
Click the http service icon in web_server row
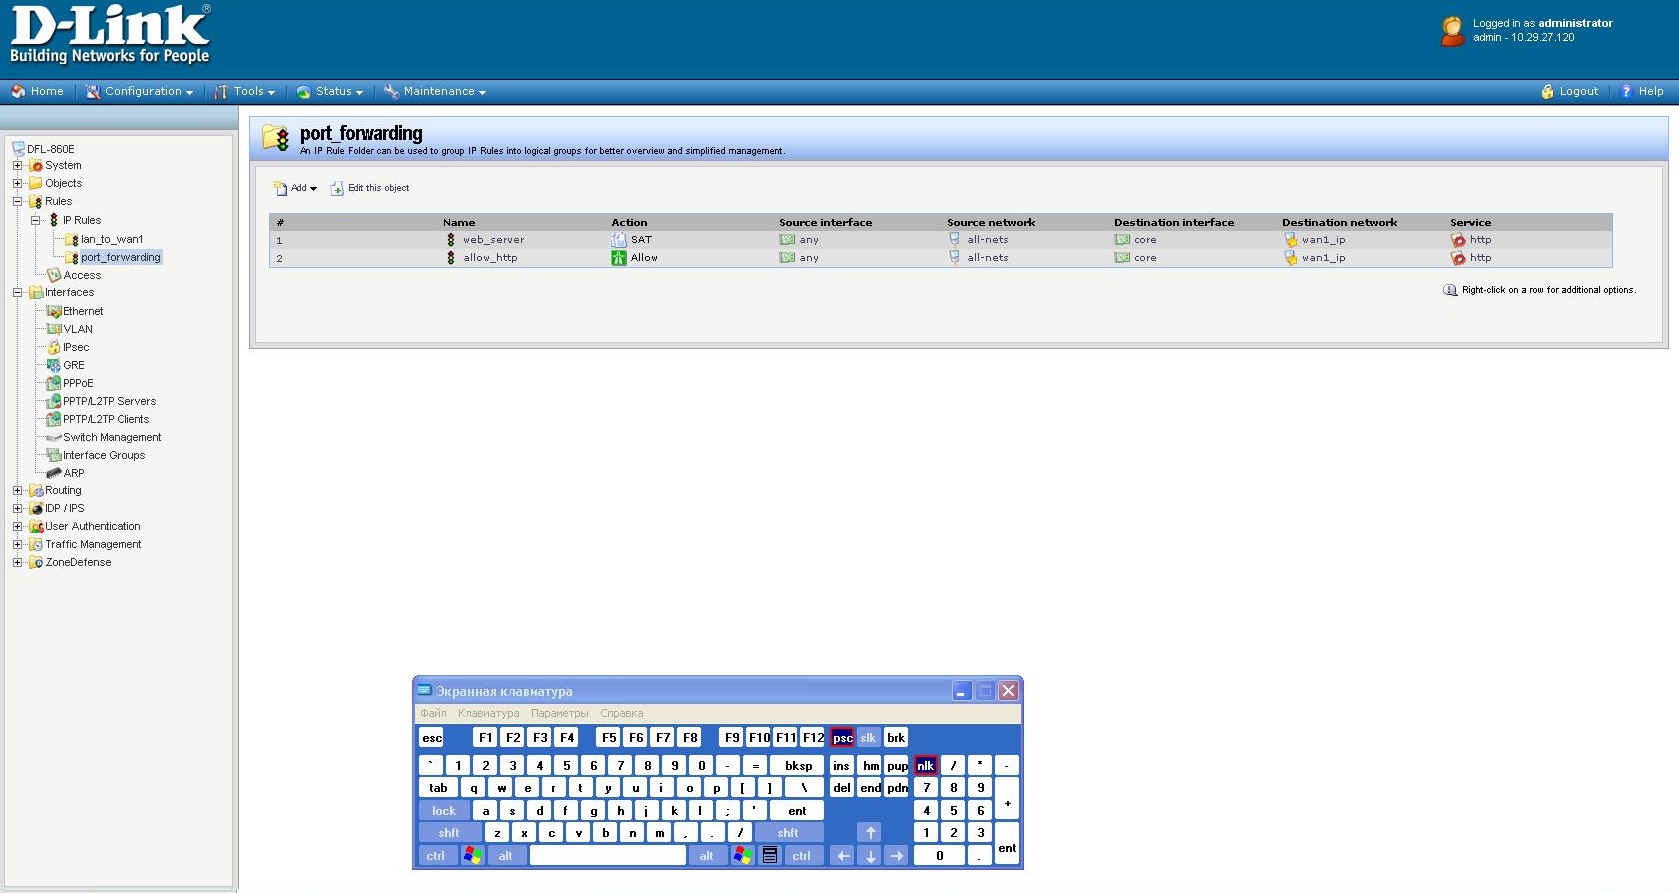pyautogui.click(x=1458, y=240)
